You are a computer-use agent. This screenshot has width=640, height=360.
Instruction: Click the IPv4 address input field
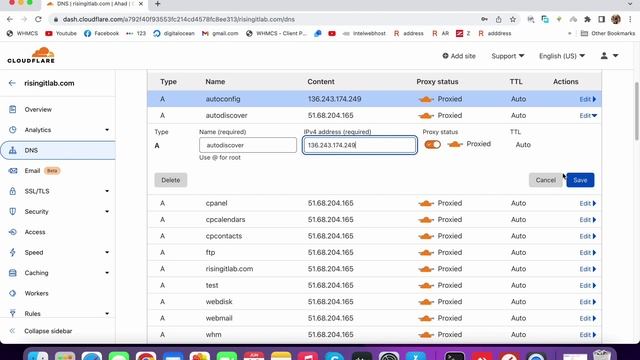(359, 145)
